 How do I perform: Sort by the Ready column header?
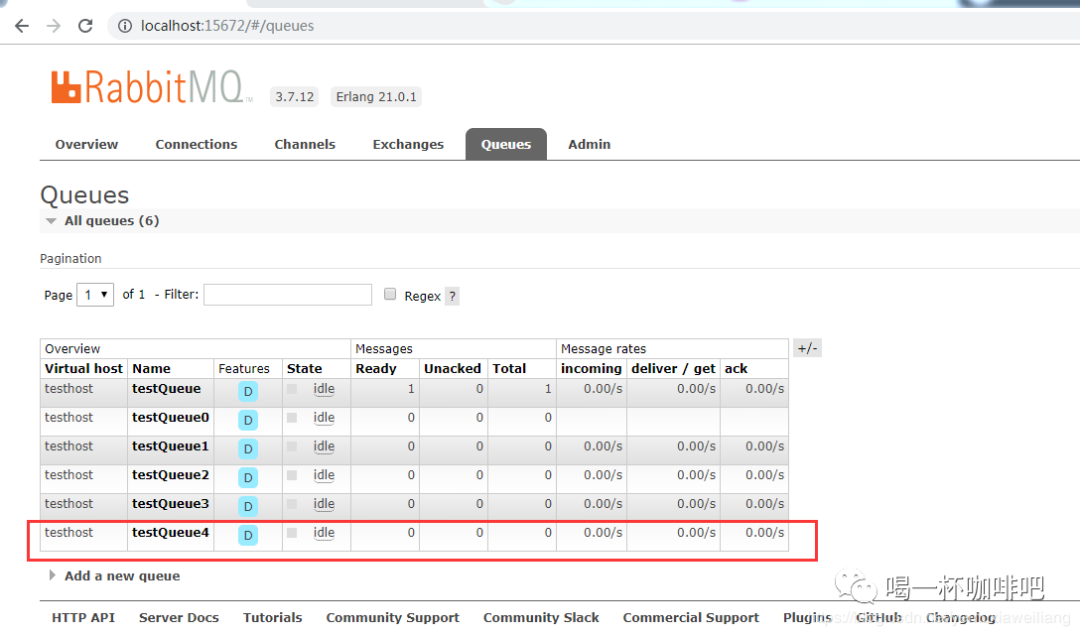[x=376, y=369]
